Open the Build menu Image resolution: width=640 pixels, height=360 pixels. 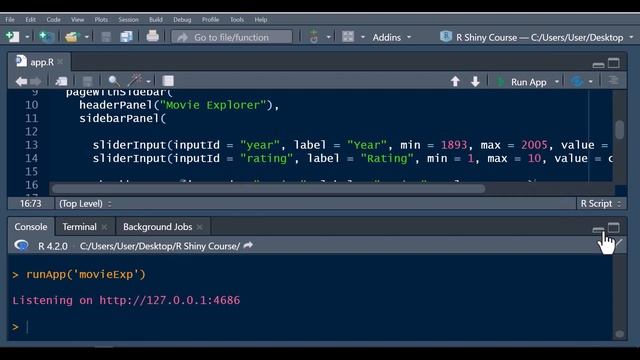tap(156, 20)
